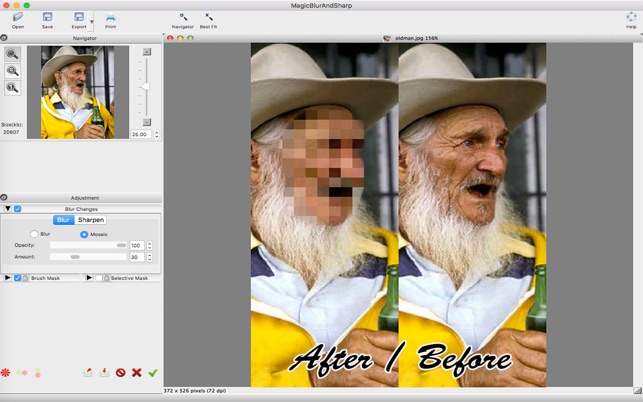Click the Save toolbar icon
Viewport: 643px width, 402px height.
click(x=47, y=18)
